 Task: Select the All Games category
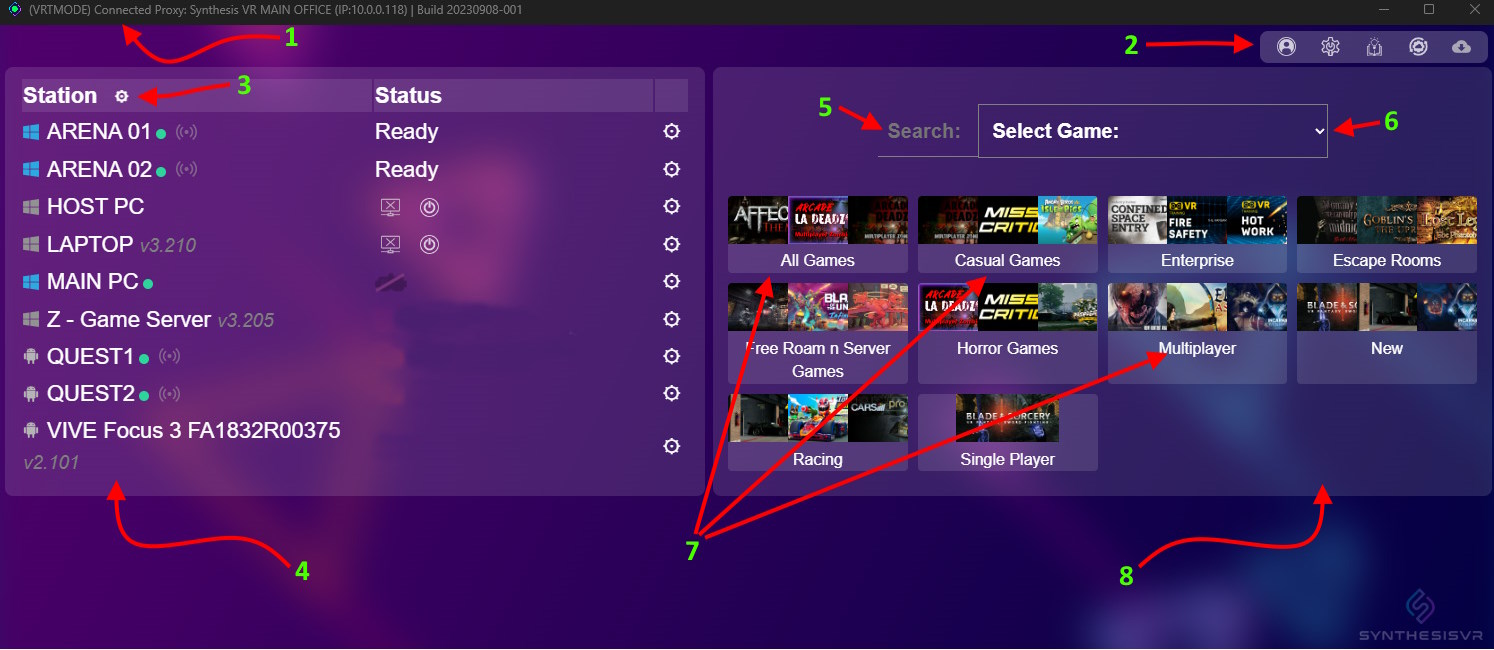(817, 235)
